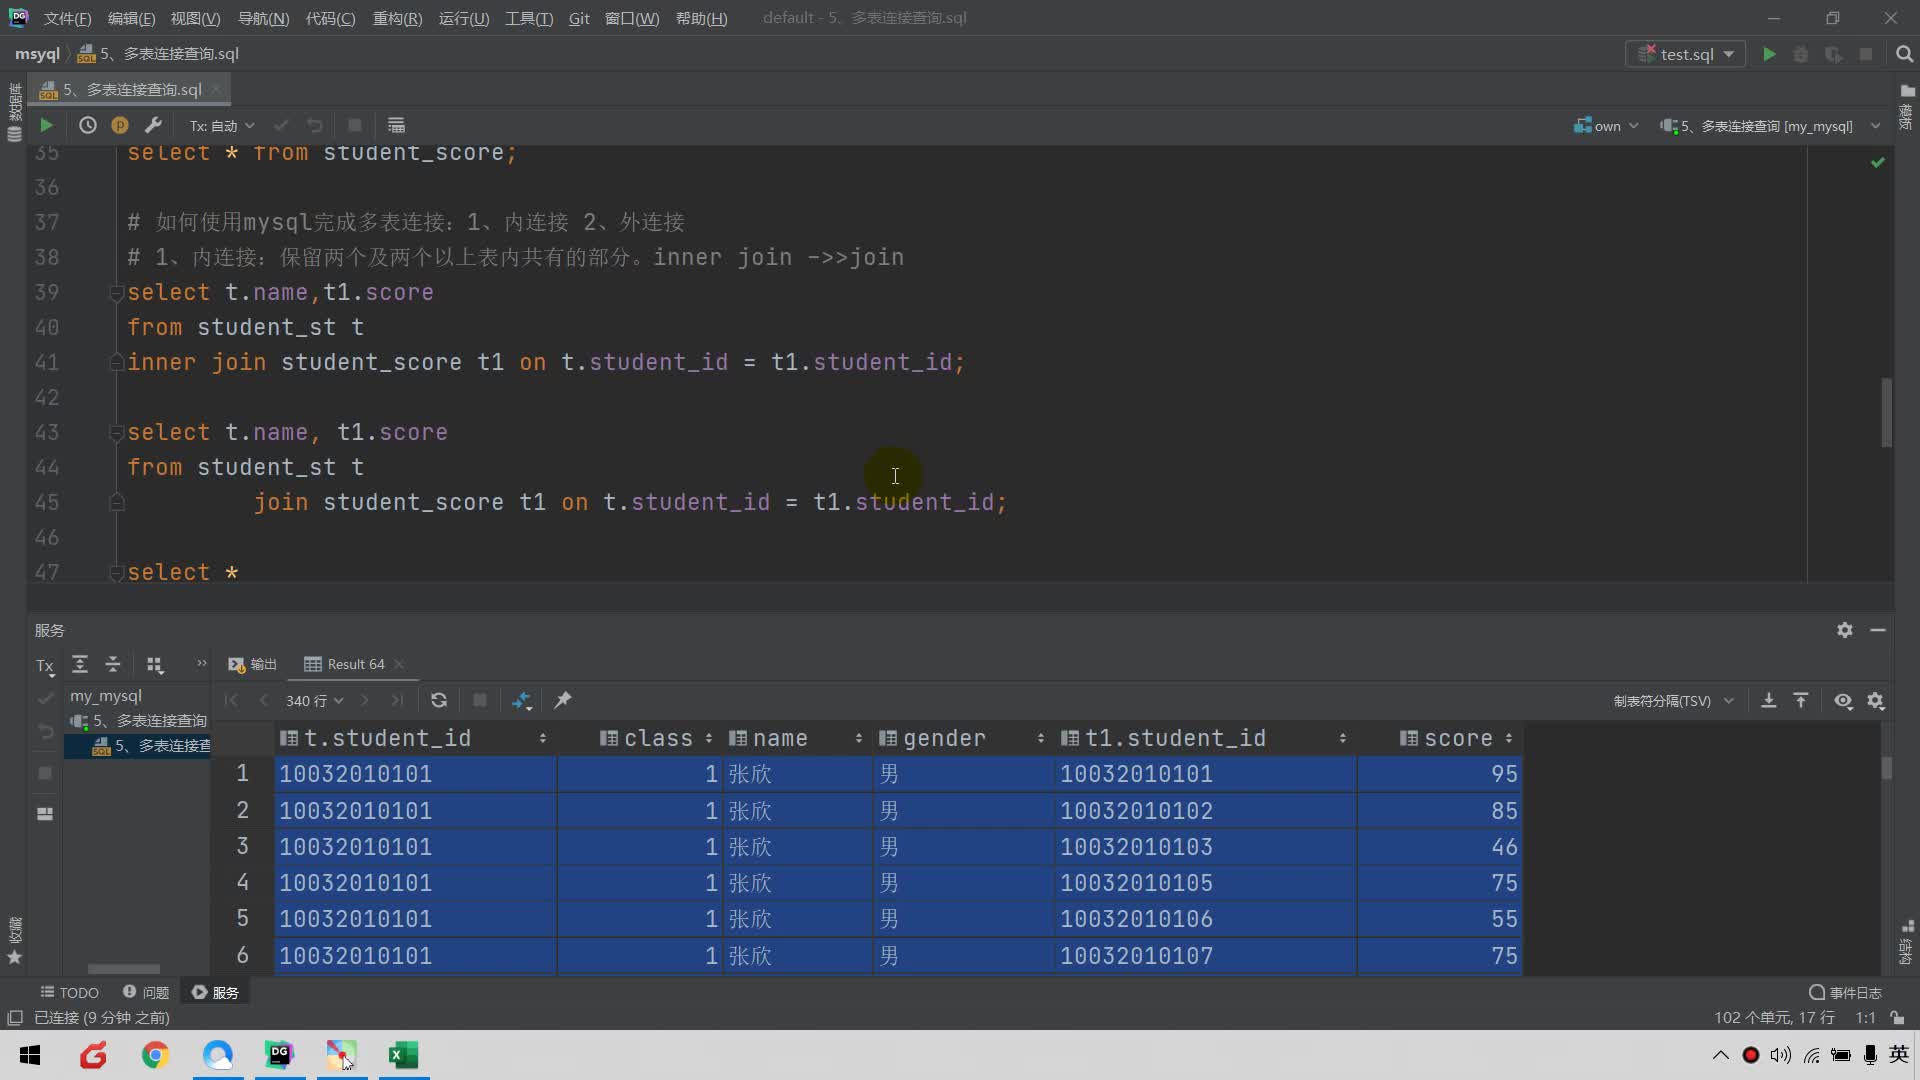Open the TODO tool window
Image resolution: width=1920 pixels, height=1080 pixels.
(69, 992)
